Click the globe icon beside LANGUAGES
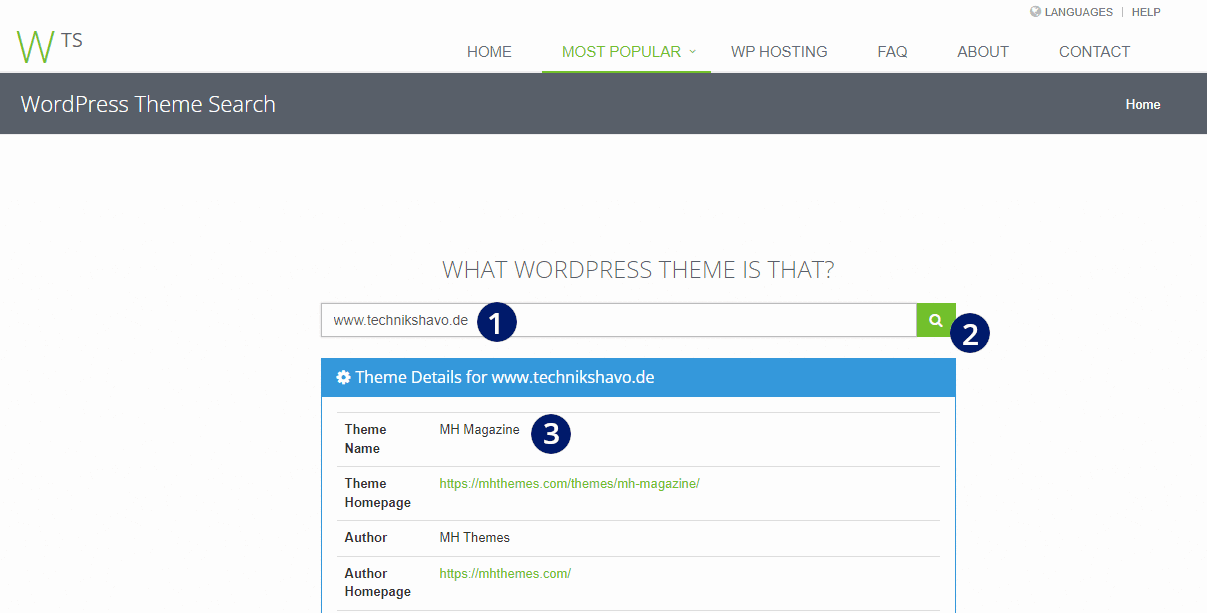 click(x=1035, y=12)
